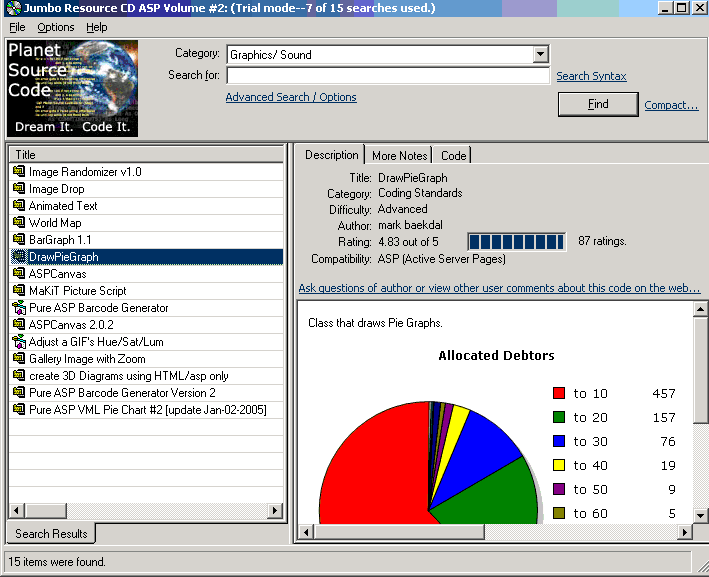Click the 'Class that draws Pie Graphs.' text
Image resolution: width=709 pixels, height=577 pixels.
coord(375,323)
